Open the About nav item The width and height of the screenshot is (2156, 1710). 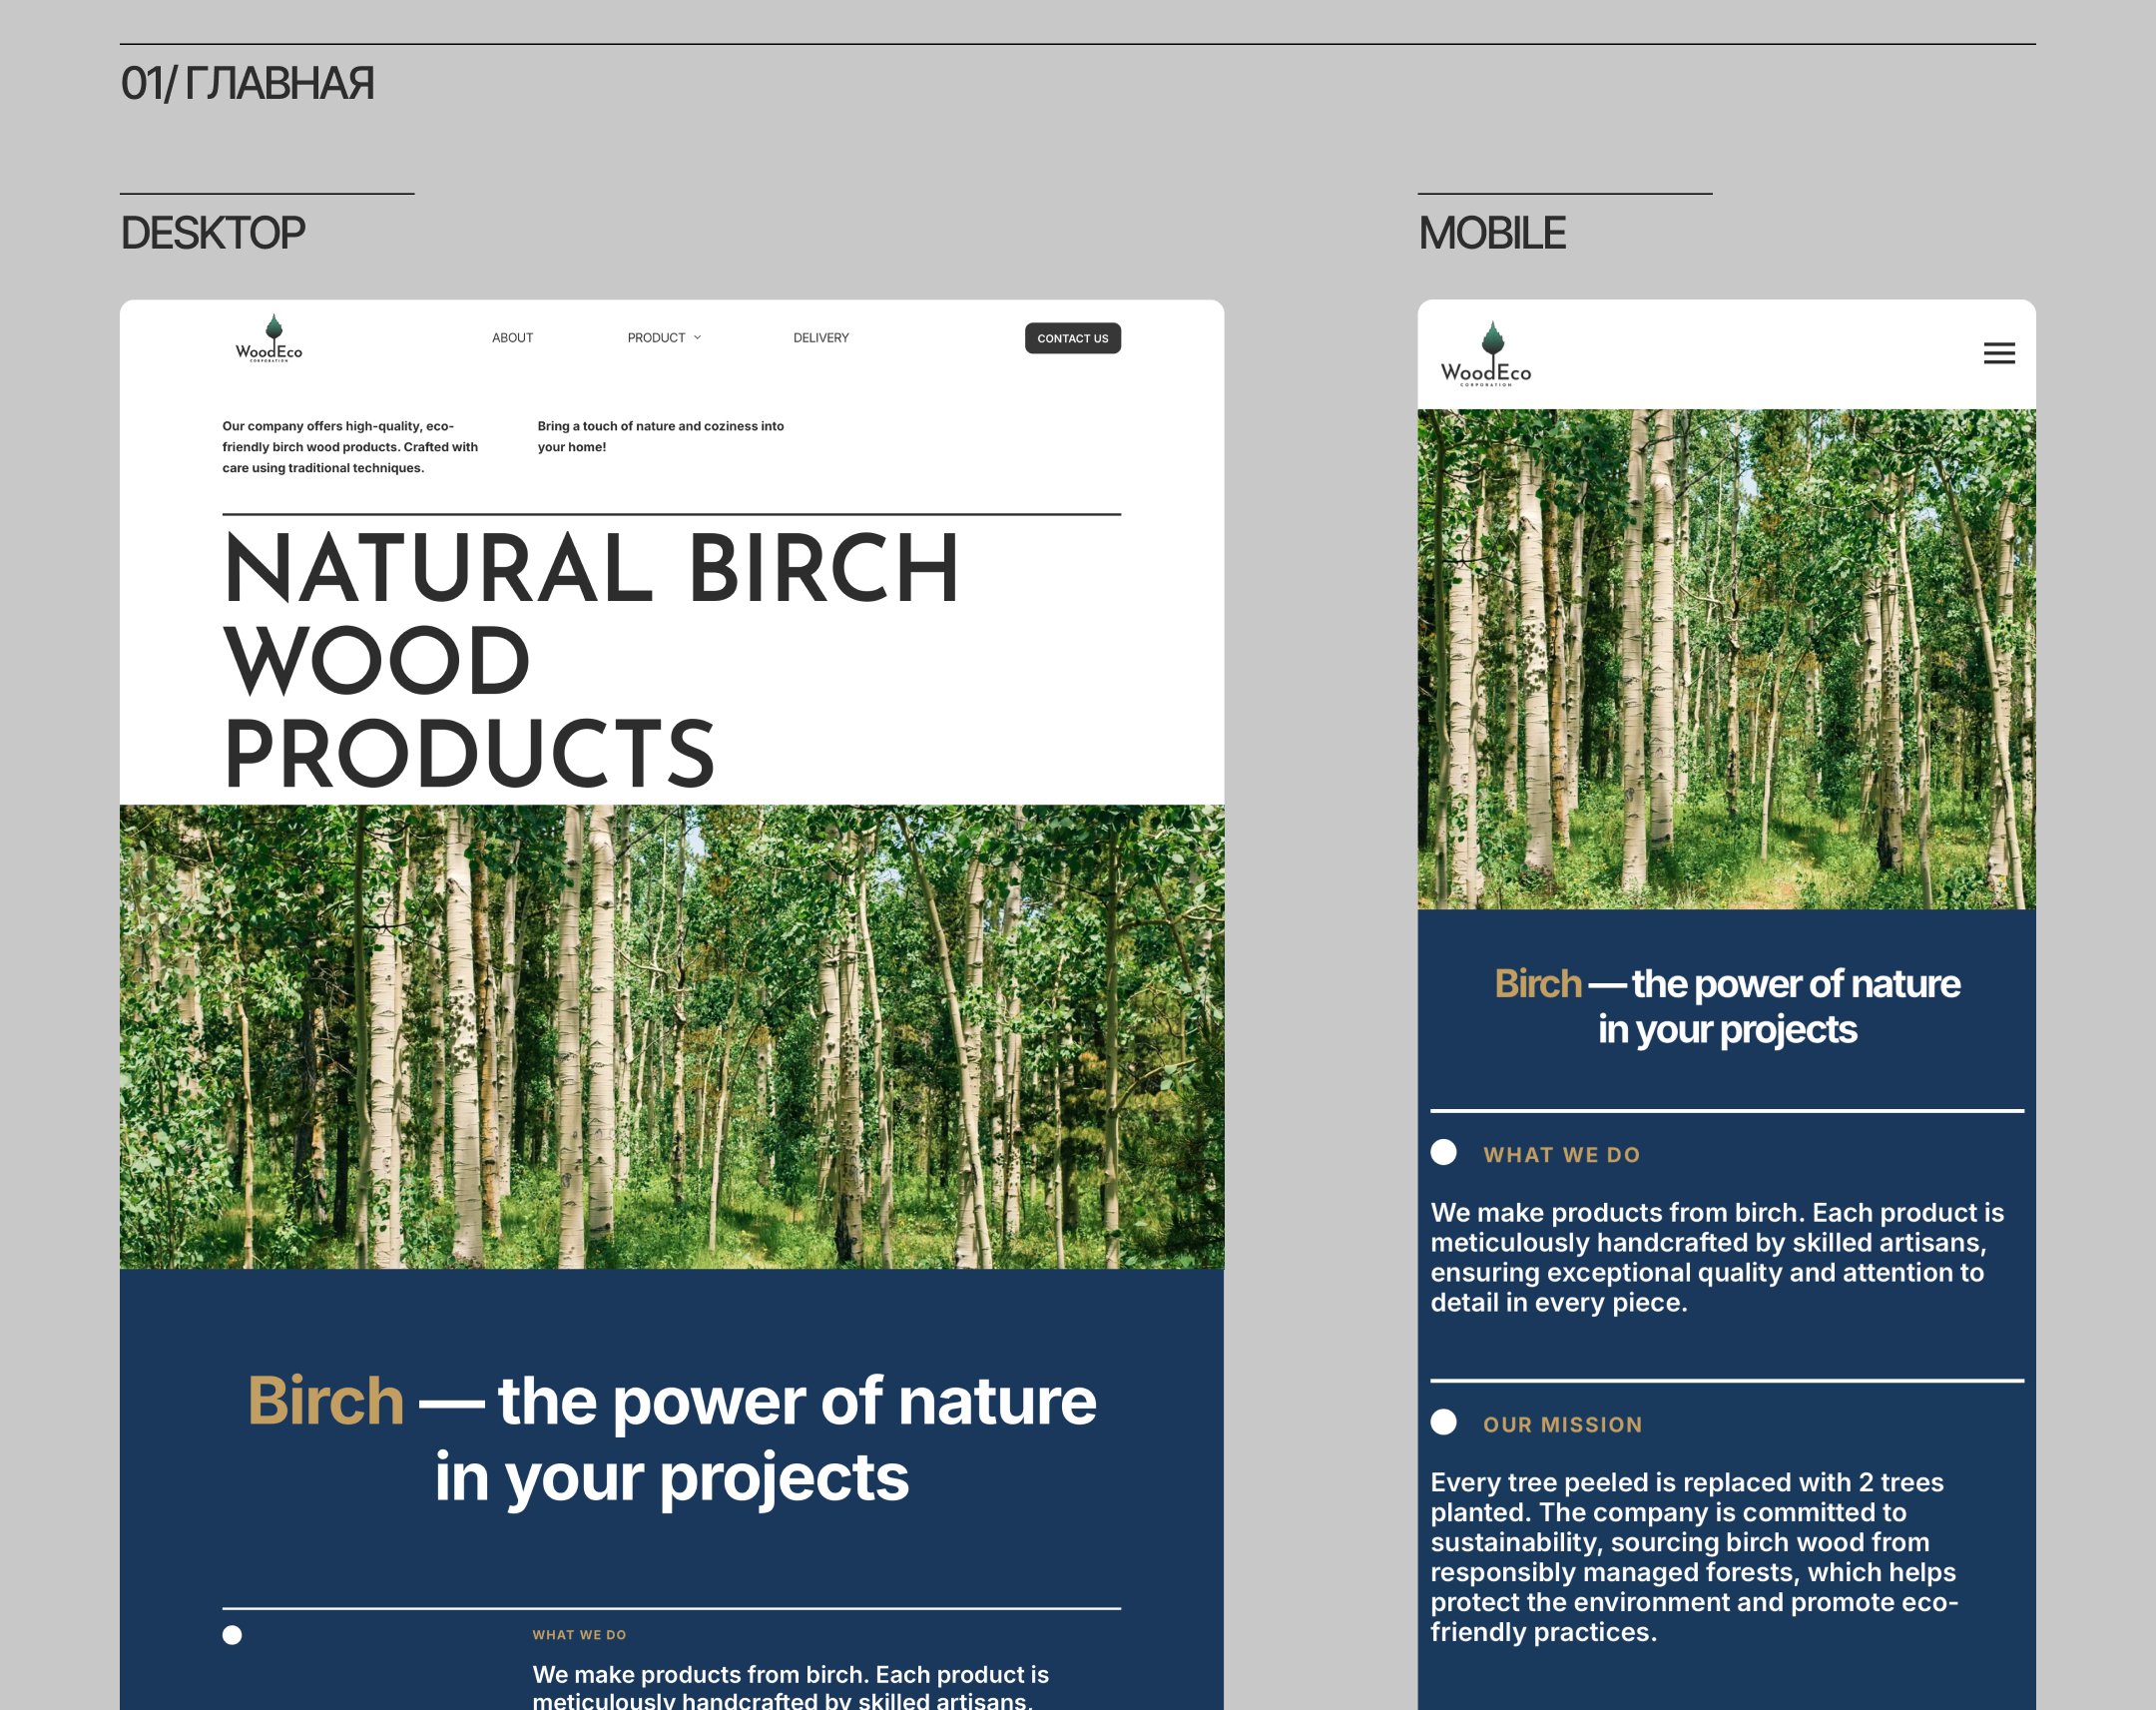[512, 338]
